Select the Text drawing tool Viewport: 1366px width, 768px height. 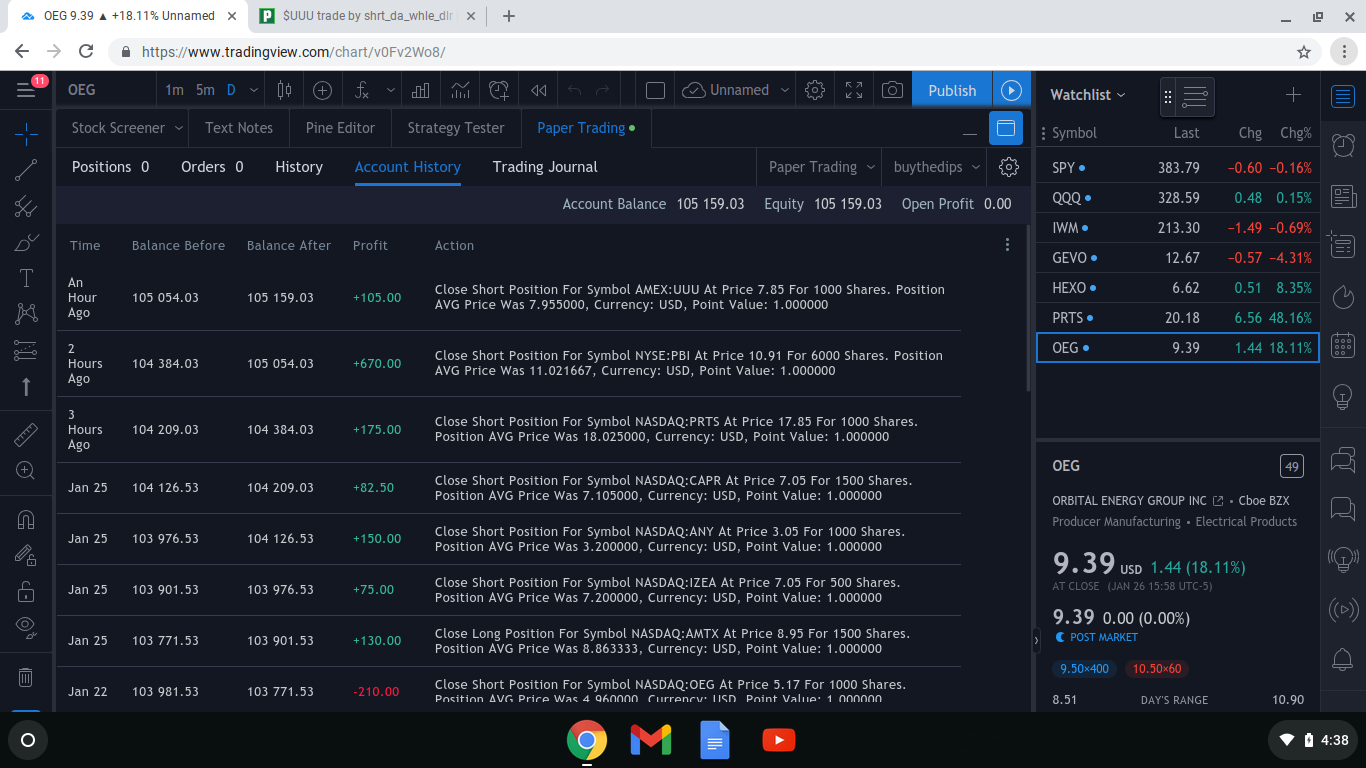coord(26,278)
